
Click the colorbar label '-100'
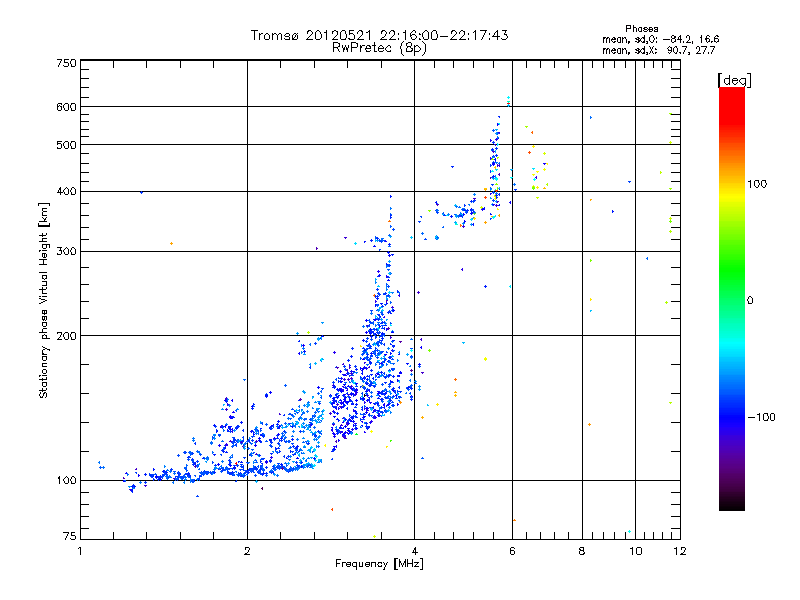[x=761, y=417]
